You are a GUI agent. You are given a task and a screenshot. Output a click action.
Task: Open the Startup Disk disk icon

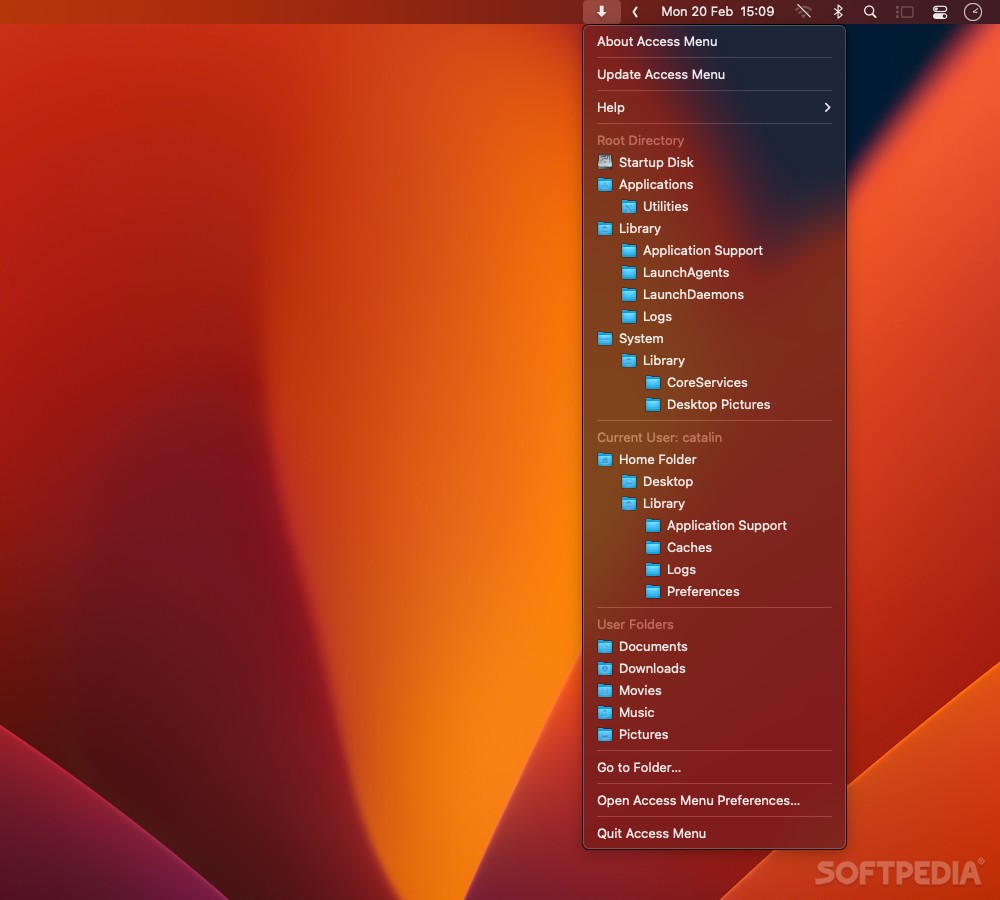click(x=605, y=162)
